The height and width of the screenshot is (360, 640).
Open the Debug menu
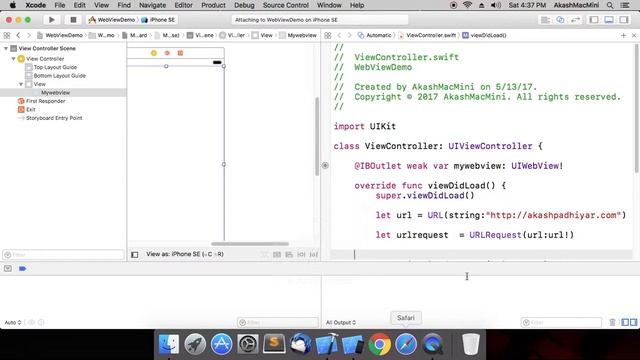click(x=244, y=5)
